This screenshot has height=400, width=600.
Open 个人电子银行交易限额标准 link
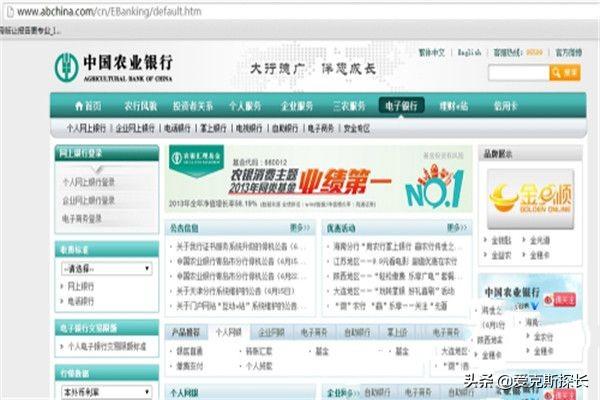coord(107,346)
